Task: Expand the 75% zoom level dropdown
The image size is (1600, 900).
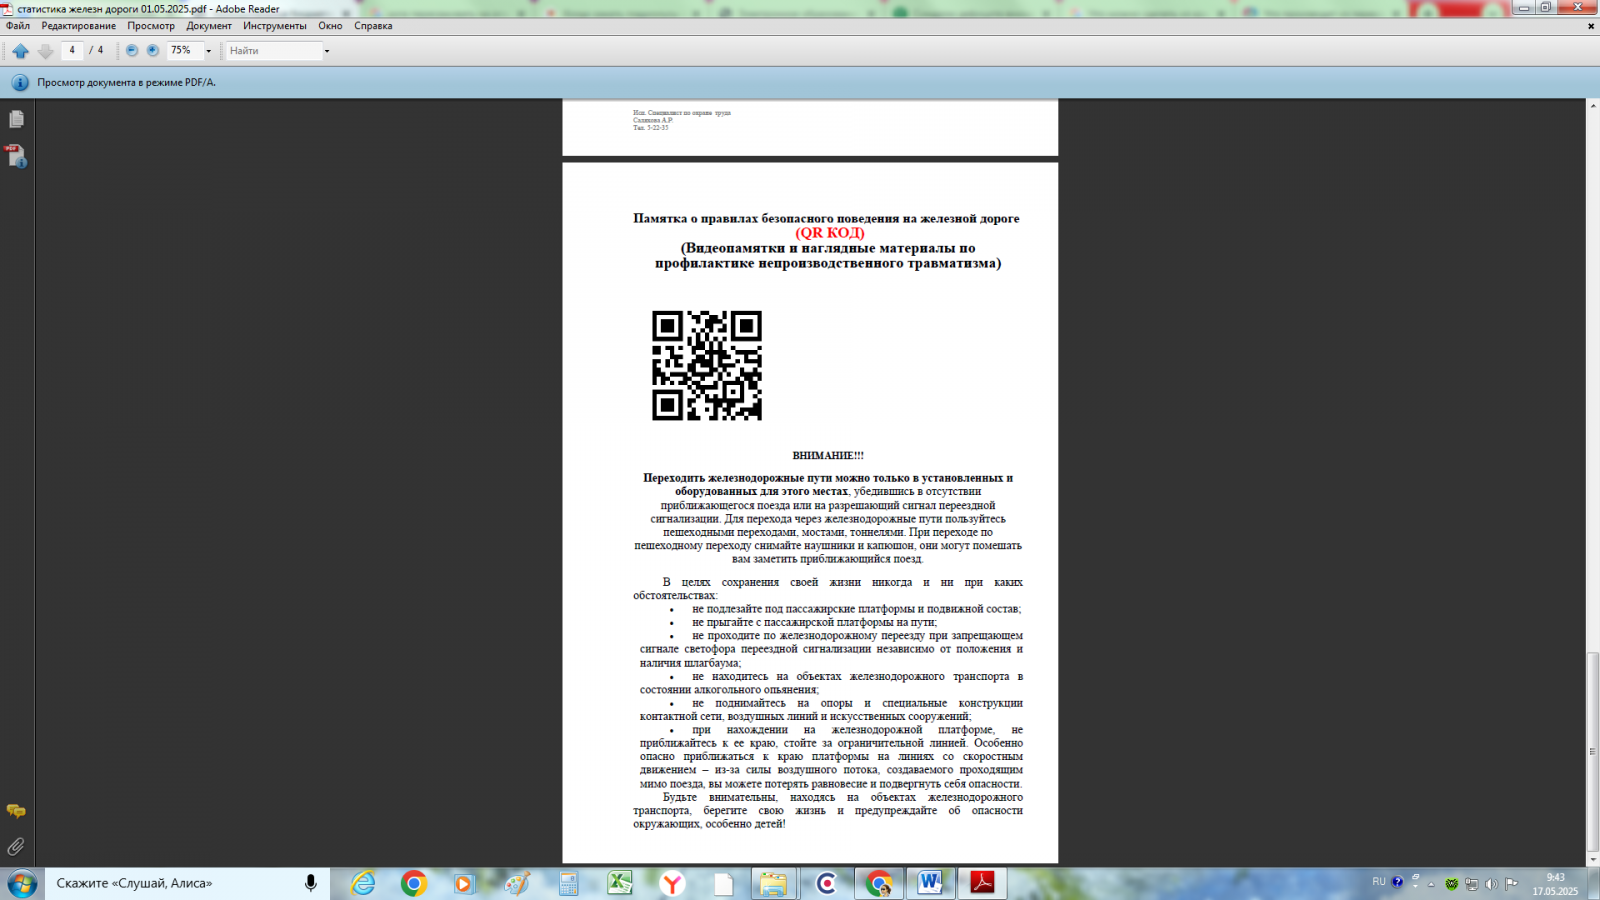Action: [208, 51]
